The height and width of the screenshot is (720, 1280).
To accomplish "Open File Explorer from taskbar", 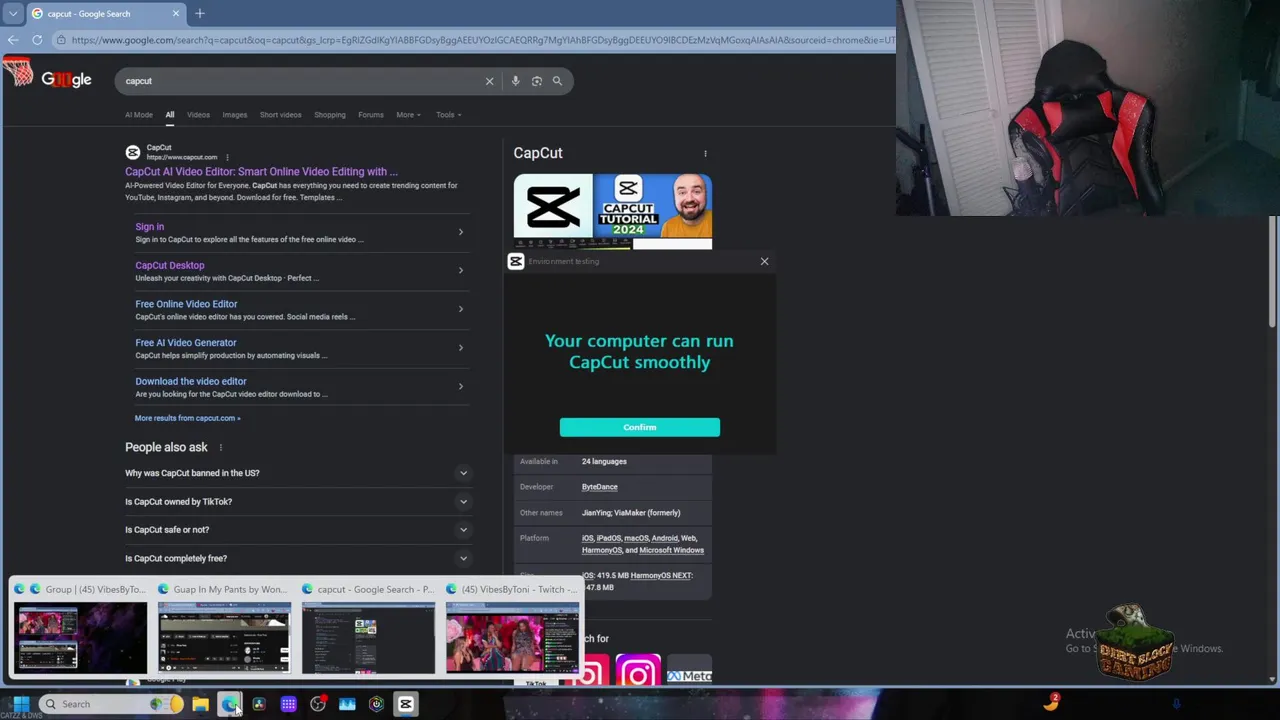I will click(200, 704).
